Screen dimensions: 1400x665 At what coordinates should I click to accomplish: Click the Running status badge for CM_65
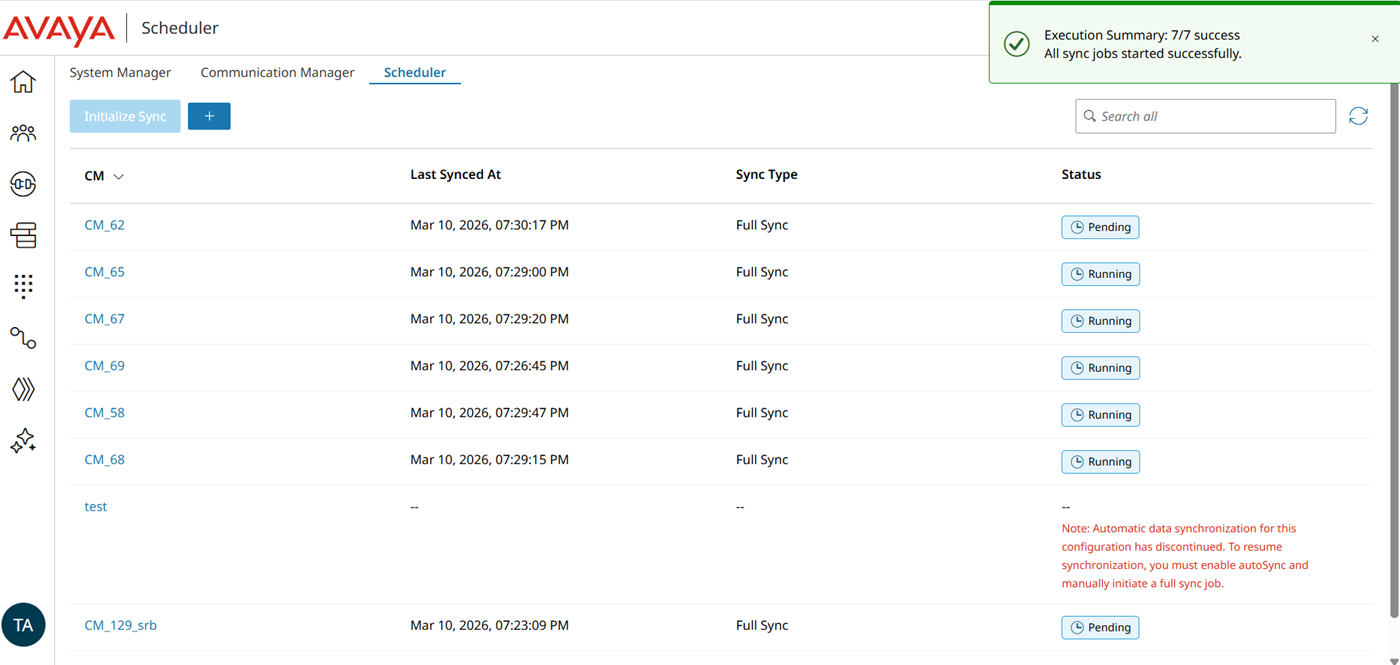pyautogui.click(x=1100, y=274)
